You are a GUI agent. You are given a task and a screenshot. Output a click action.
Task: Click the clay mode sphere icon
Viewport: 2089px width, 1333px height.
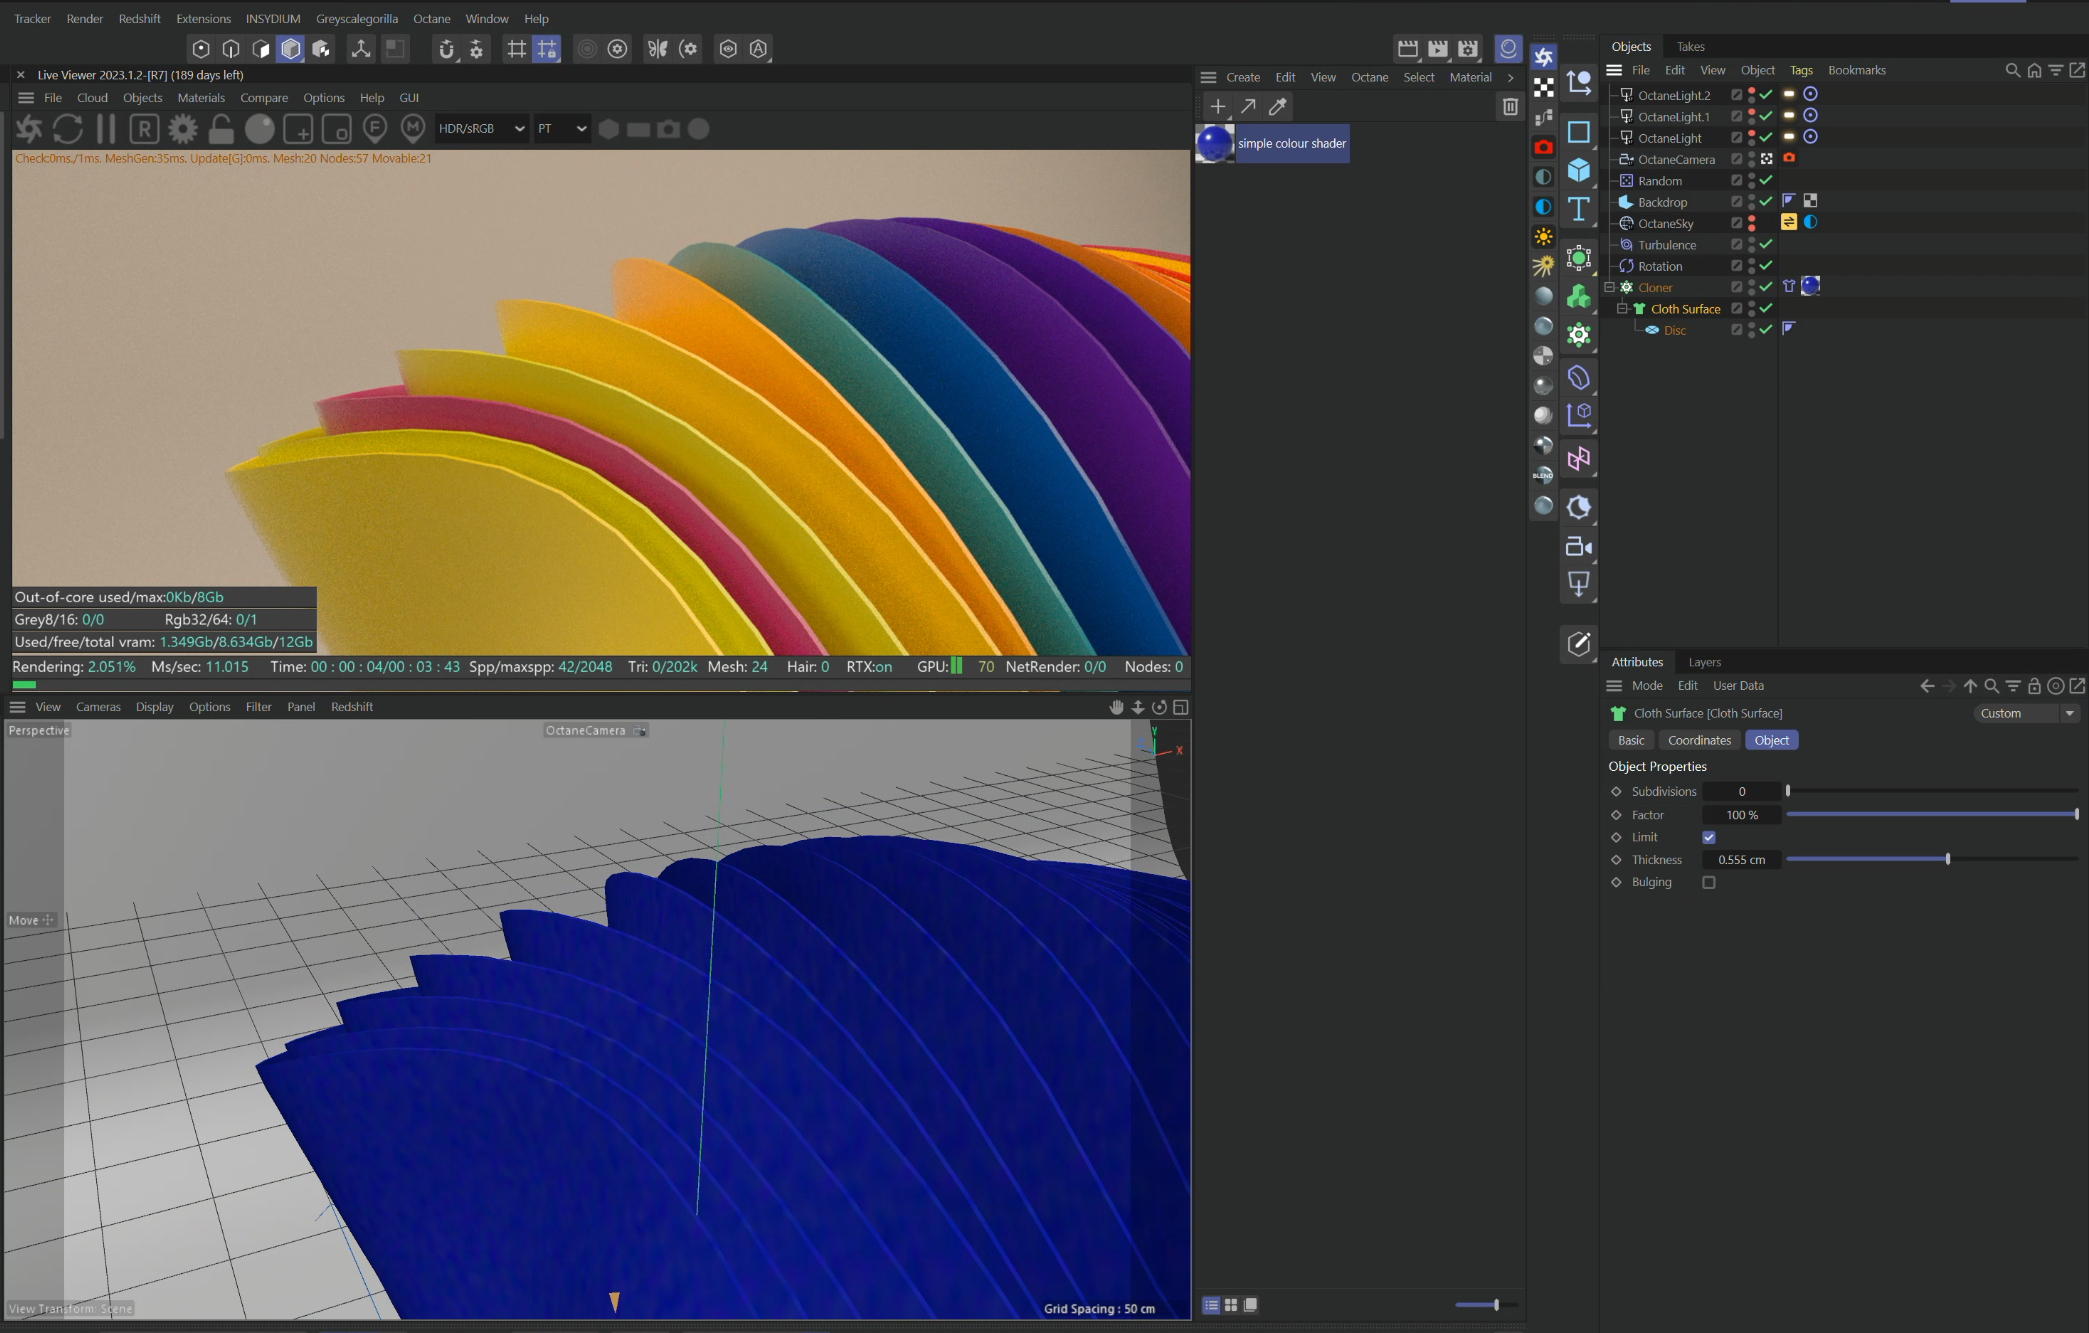[260, 129]
